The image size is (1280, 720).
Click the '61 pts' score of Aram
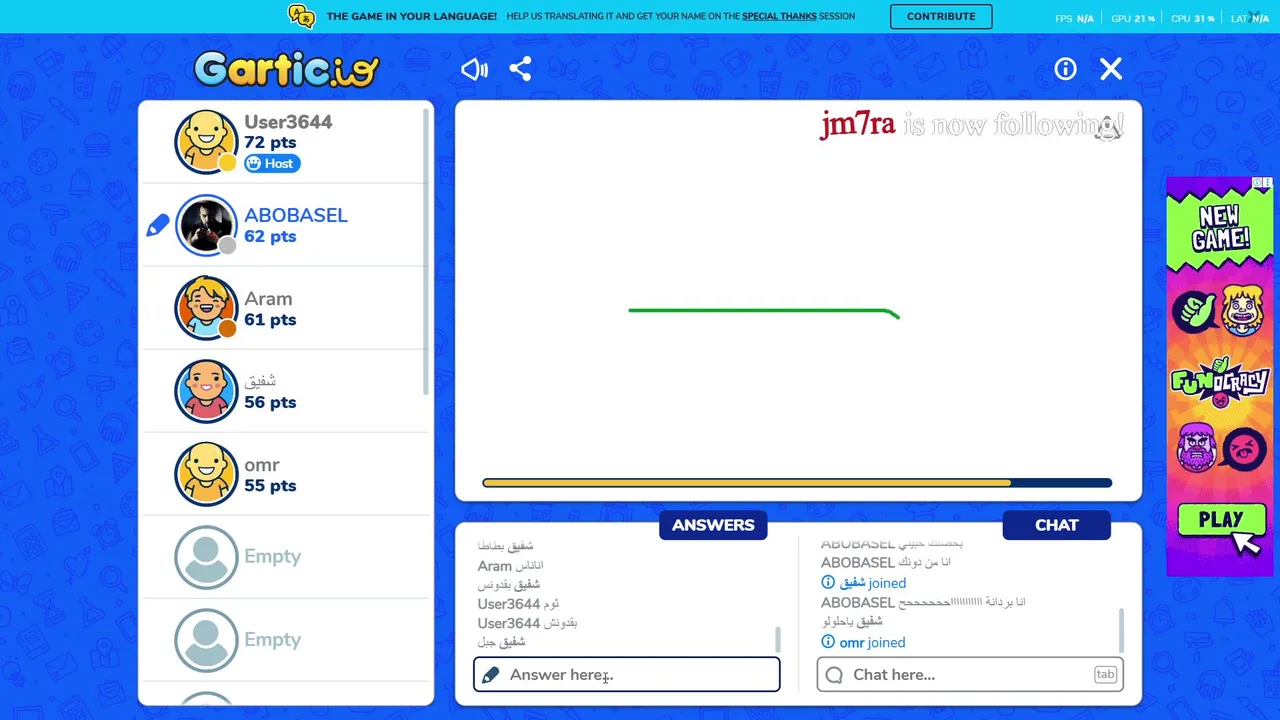(270, 319)
